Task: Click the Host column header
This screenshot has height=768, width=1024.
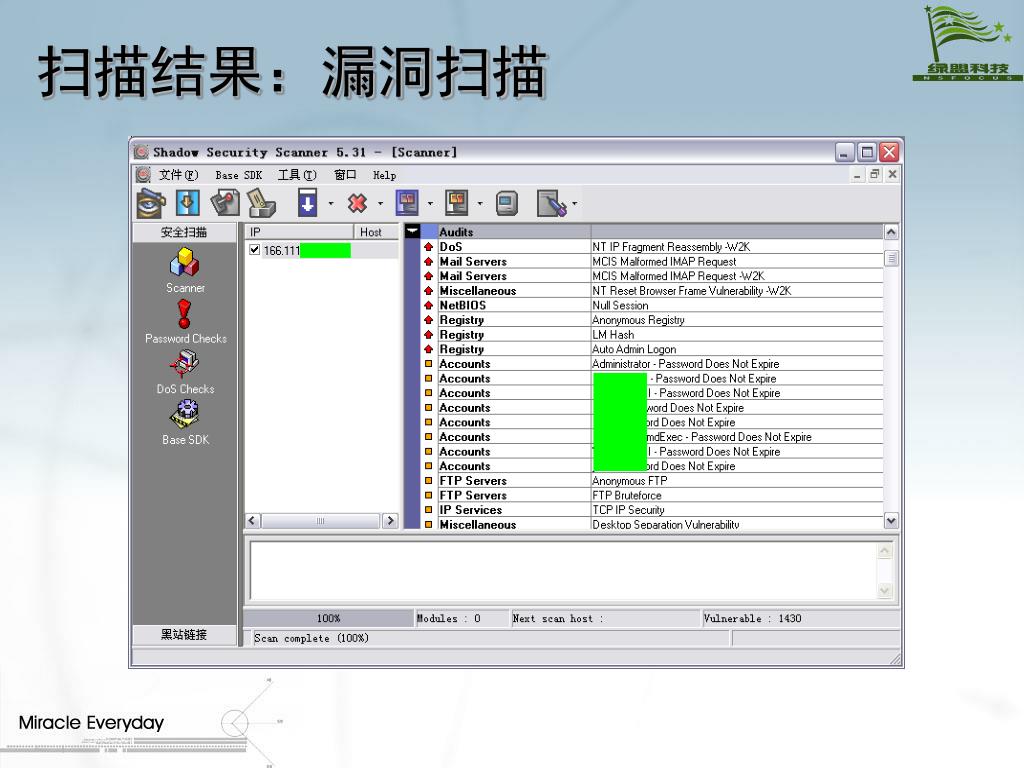Action: tap(376, 232)
